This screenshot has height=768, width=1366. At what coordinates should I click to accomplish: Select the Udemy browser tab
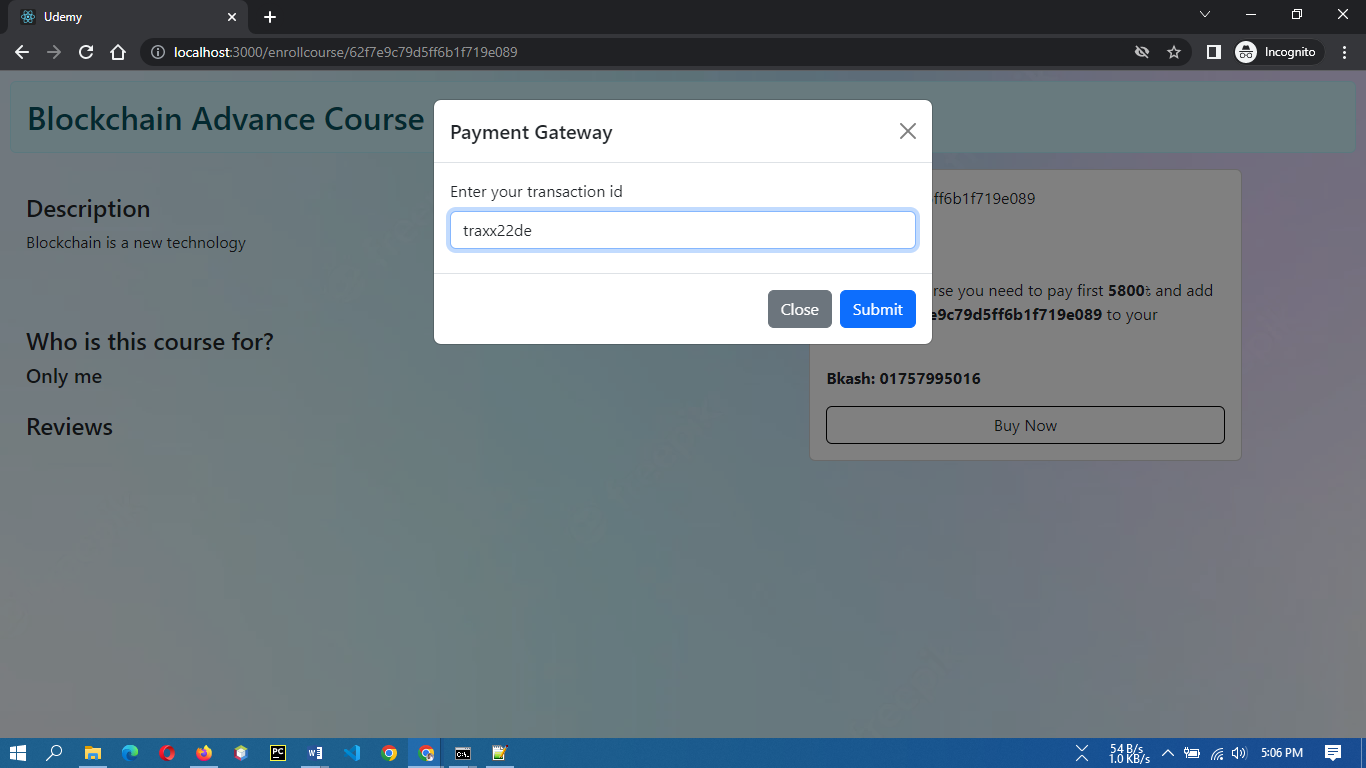tap(120, 16)
